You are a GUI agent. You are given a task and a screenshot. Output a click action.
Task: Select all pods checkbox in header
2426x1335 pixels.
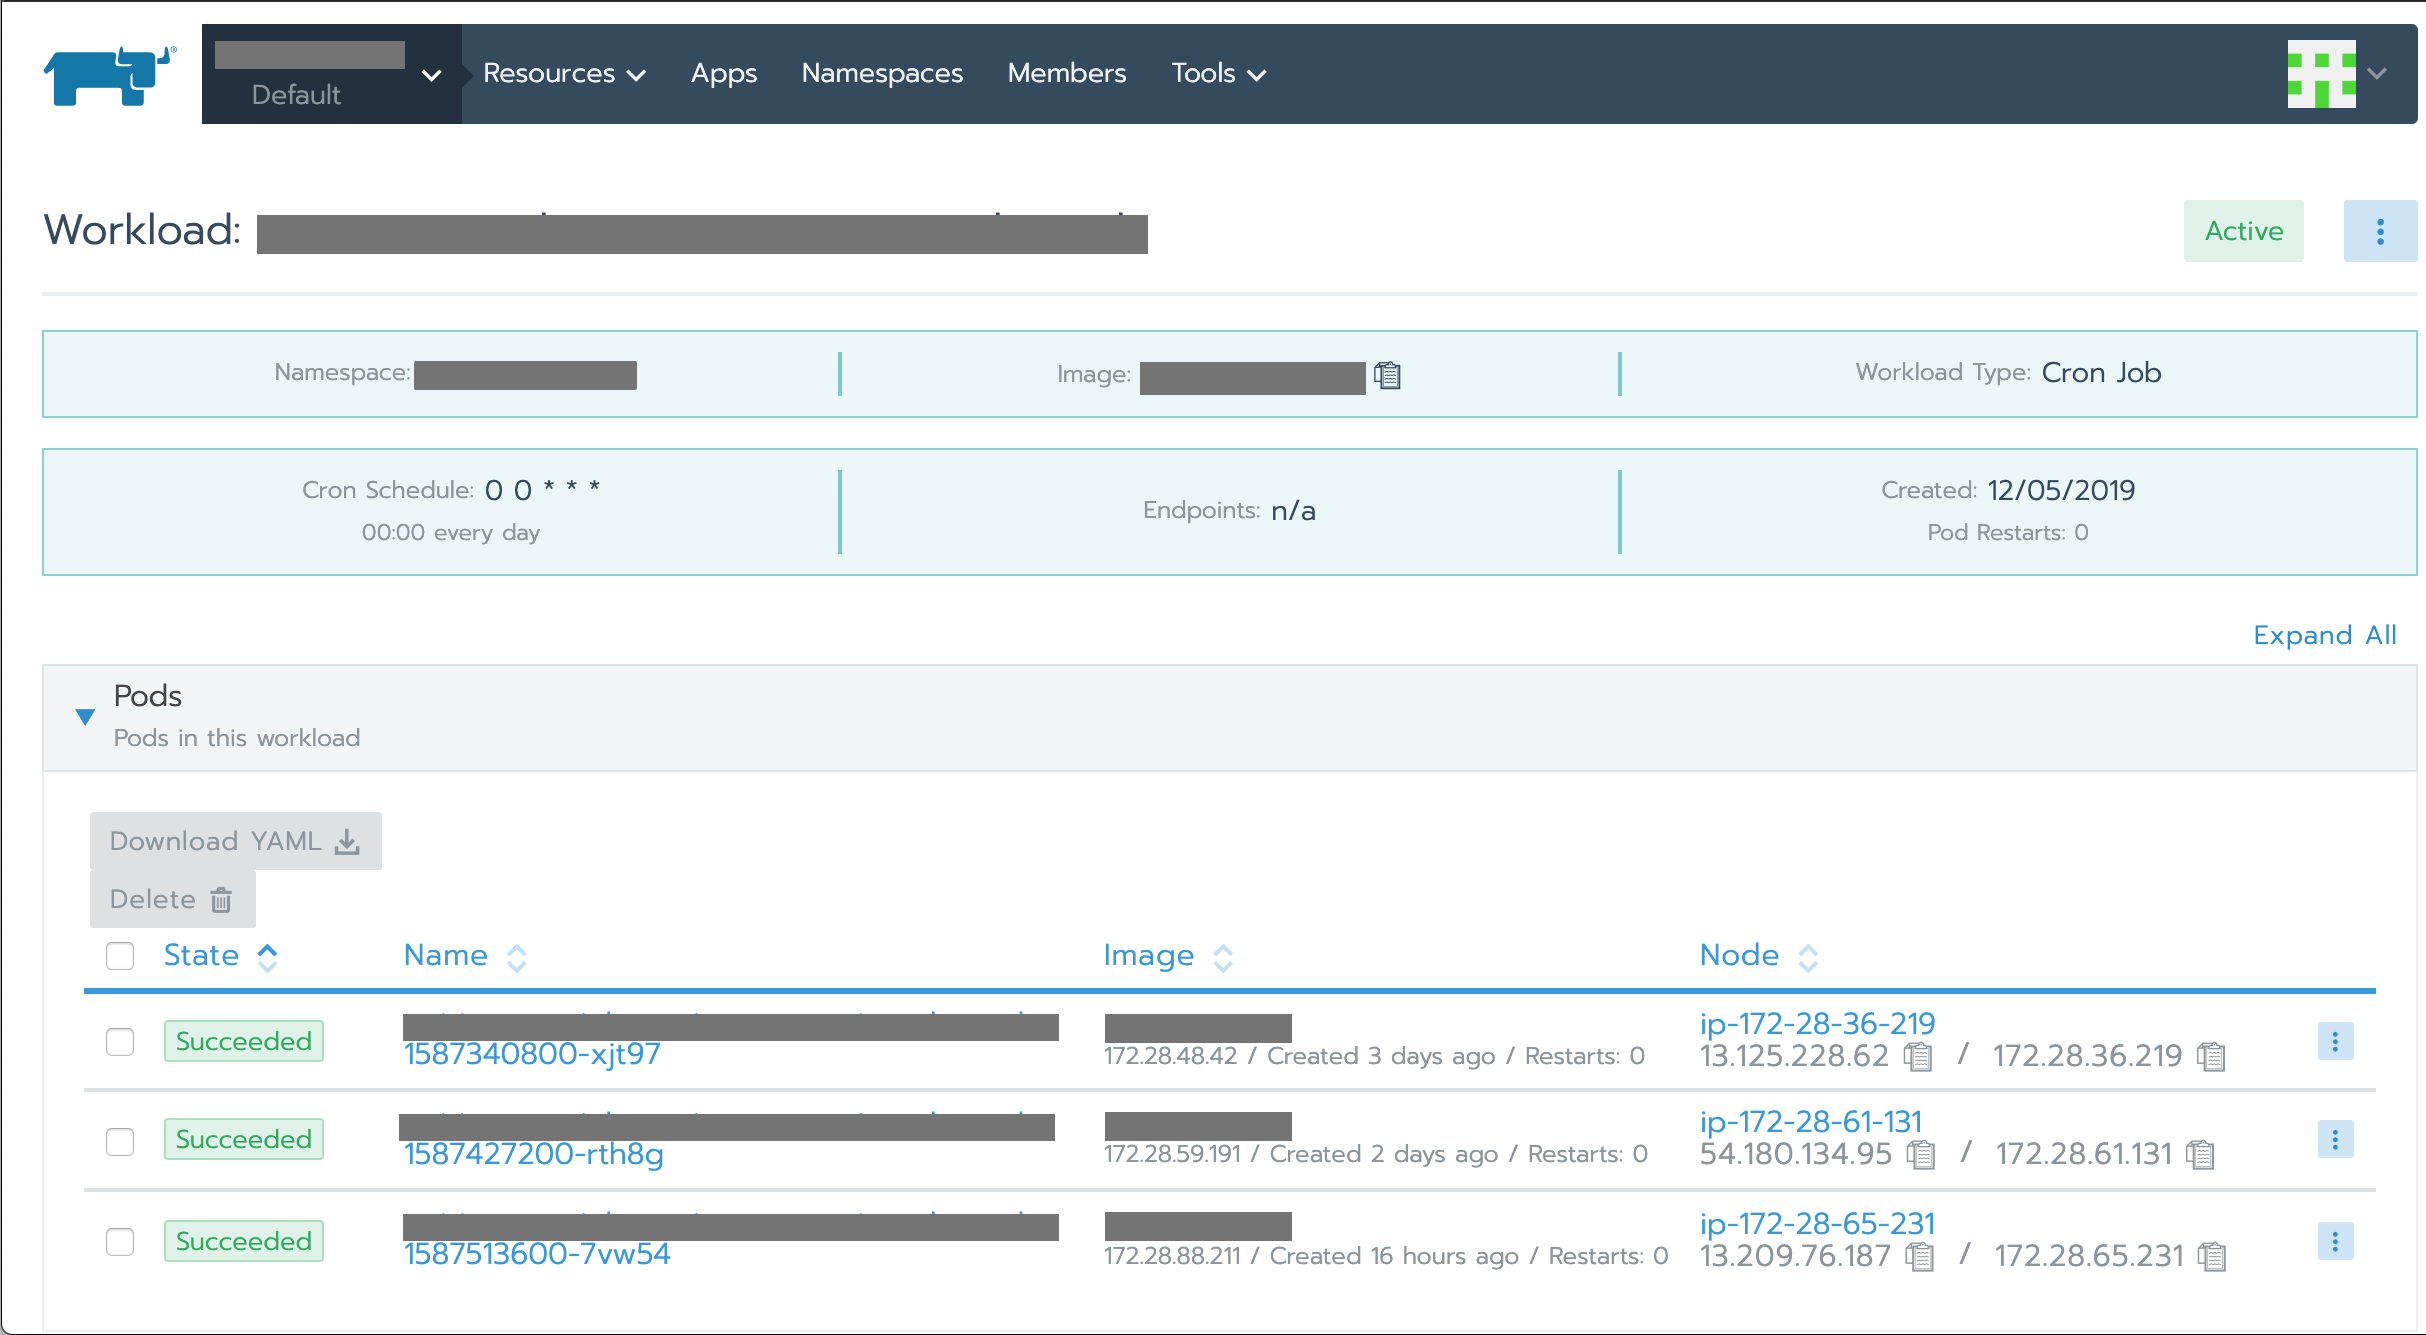pyautogui.click(x=120, y=956)
